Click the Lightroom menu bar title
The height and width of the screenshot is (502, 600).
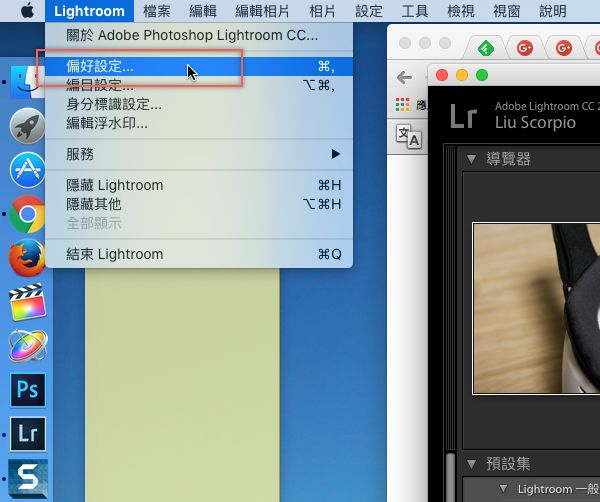point(89,11)
